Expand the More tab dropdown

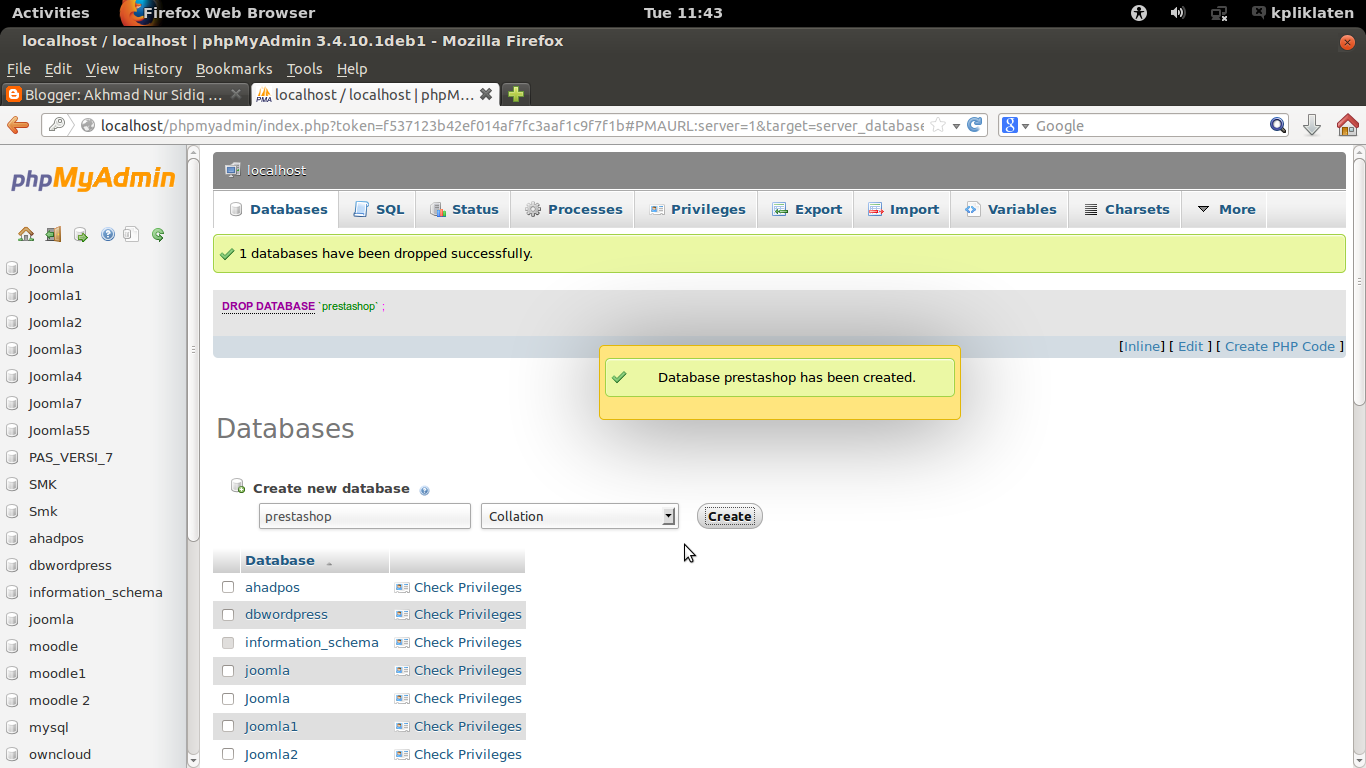[x=1226, y=209]
